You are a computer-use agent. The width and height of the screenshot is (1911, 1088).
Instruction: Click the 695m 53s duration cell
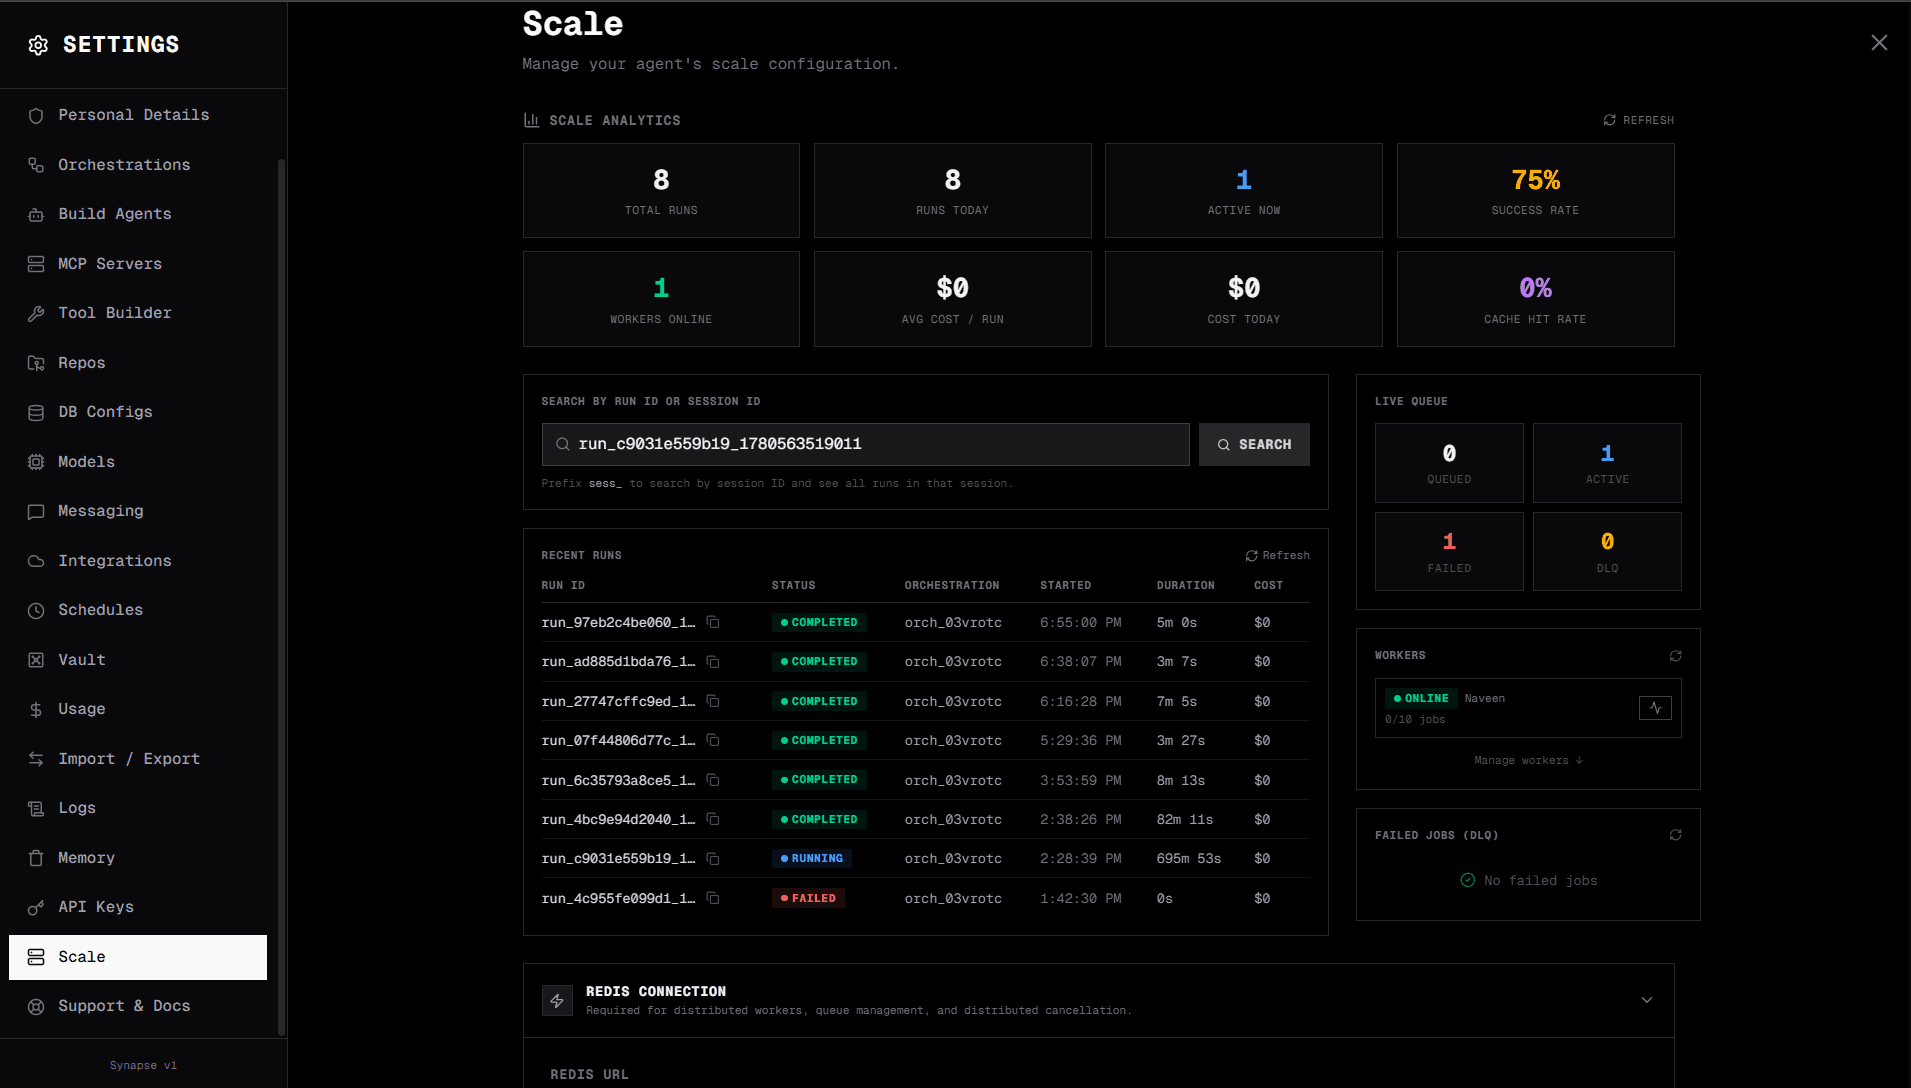[x=1188, y=859]
